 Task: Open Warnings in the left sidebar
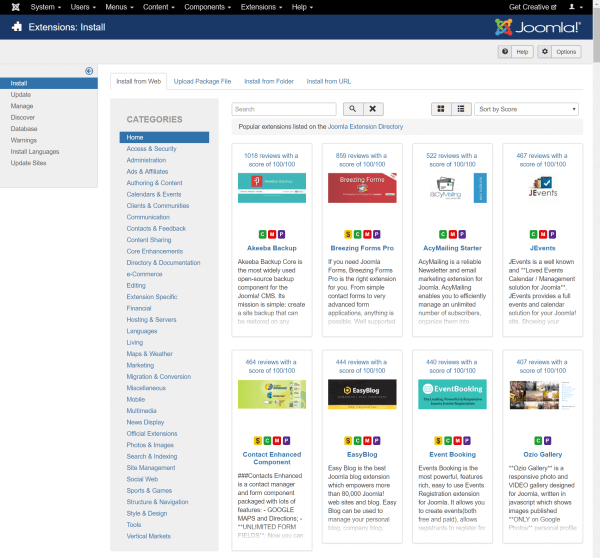click(24, 140)
